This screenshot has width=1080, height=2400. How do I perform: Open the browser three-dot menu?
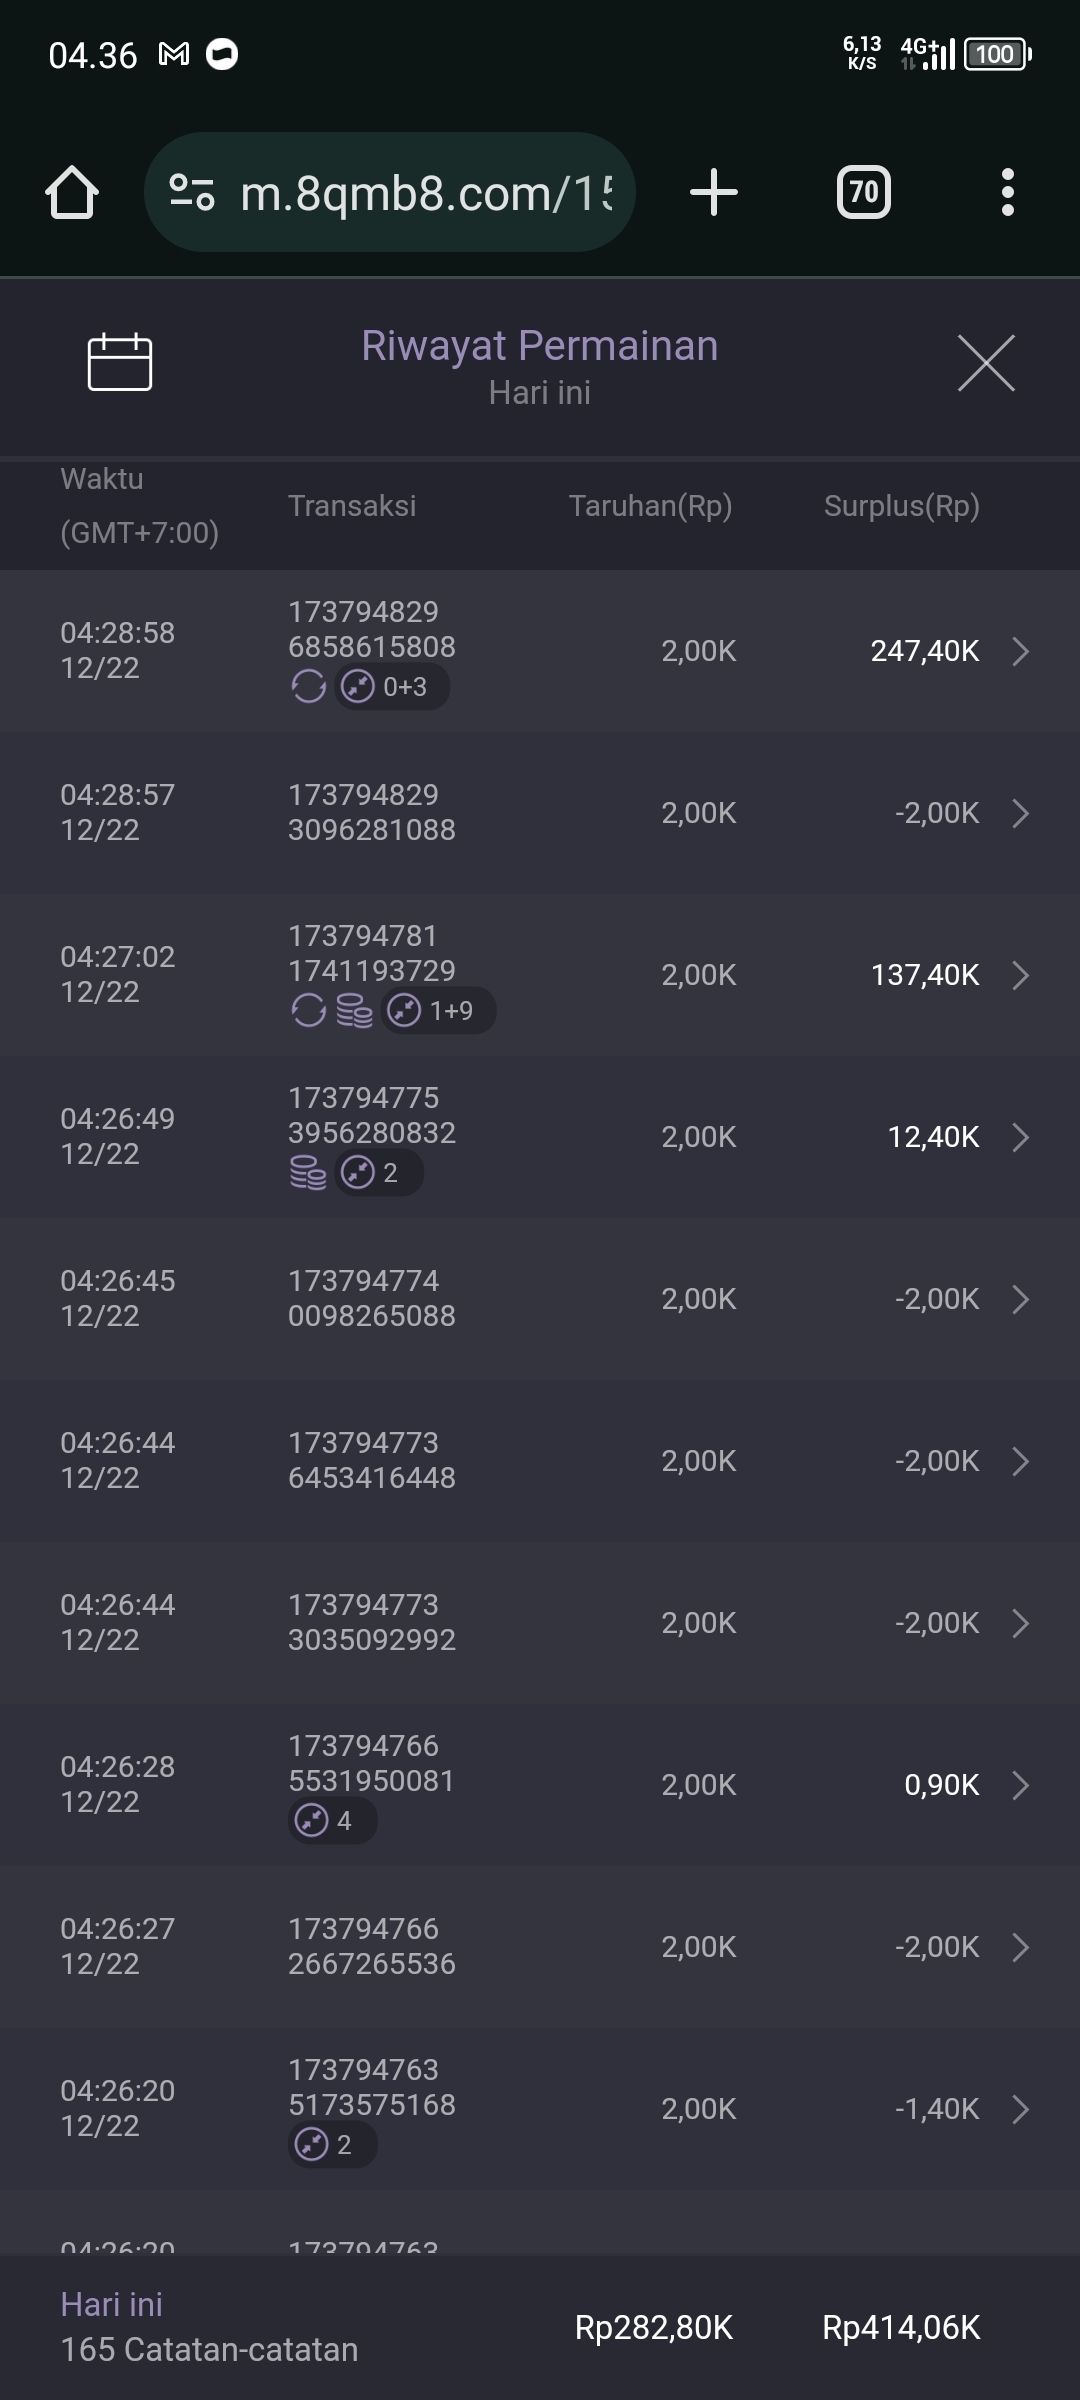tap(1007, 192)
